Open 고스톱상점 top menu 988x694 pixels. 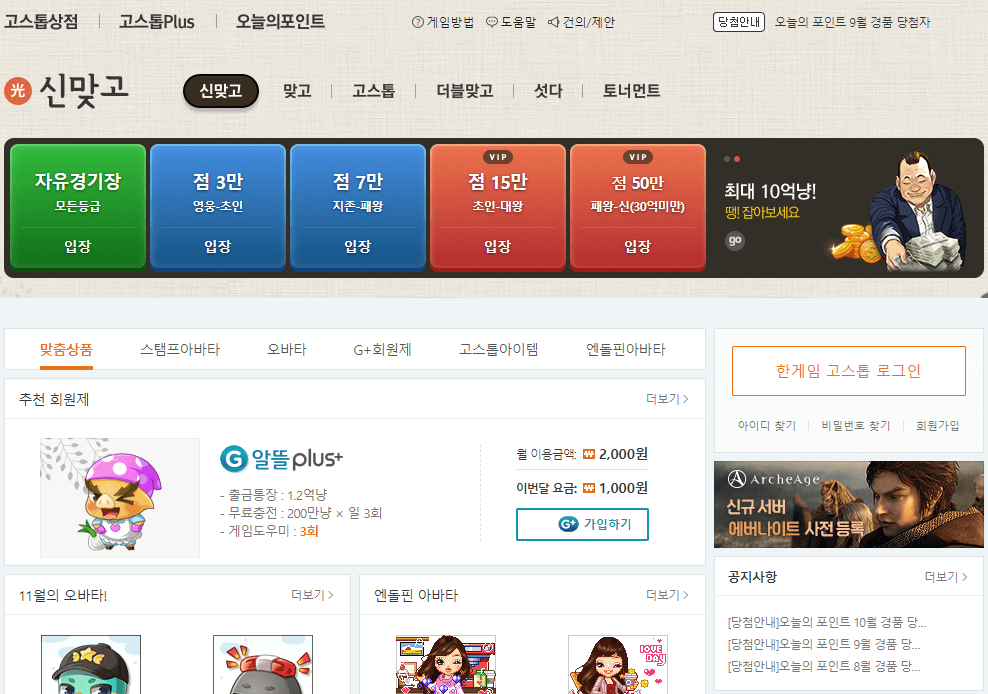(42, 21)
